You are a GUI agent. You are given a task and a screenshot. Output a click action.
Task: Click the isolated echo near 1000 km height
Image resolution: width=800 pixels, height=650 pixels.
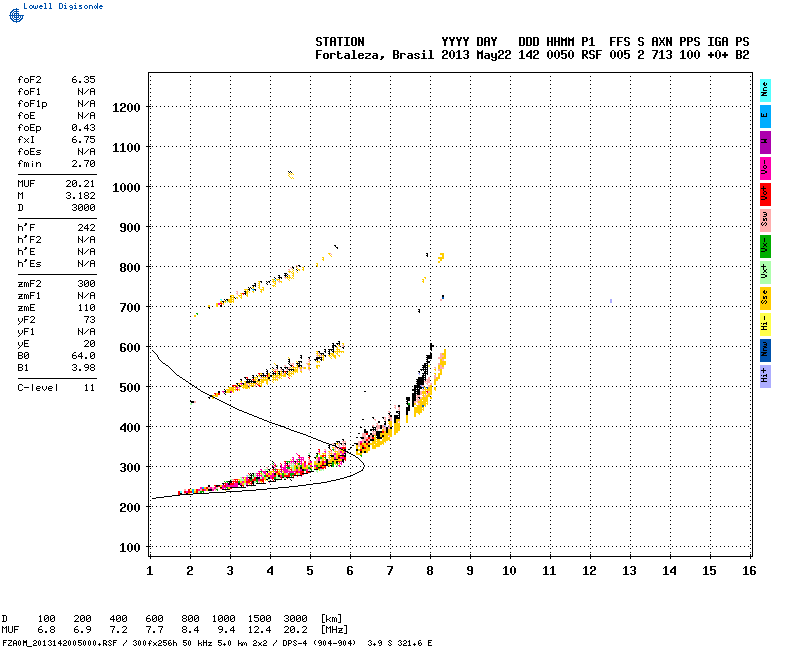point(291,175)
